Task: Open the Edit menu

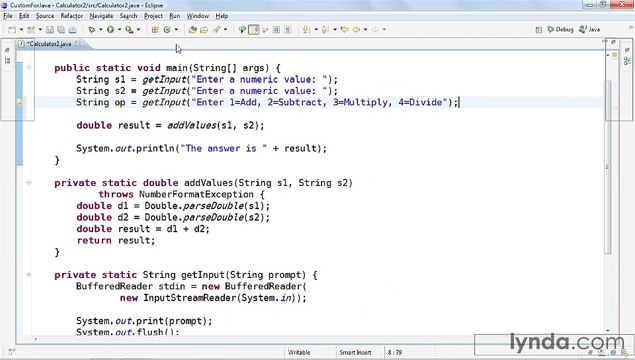Action: click(x=24, y=16)
